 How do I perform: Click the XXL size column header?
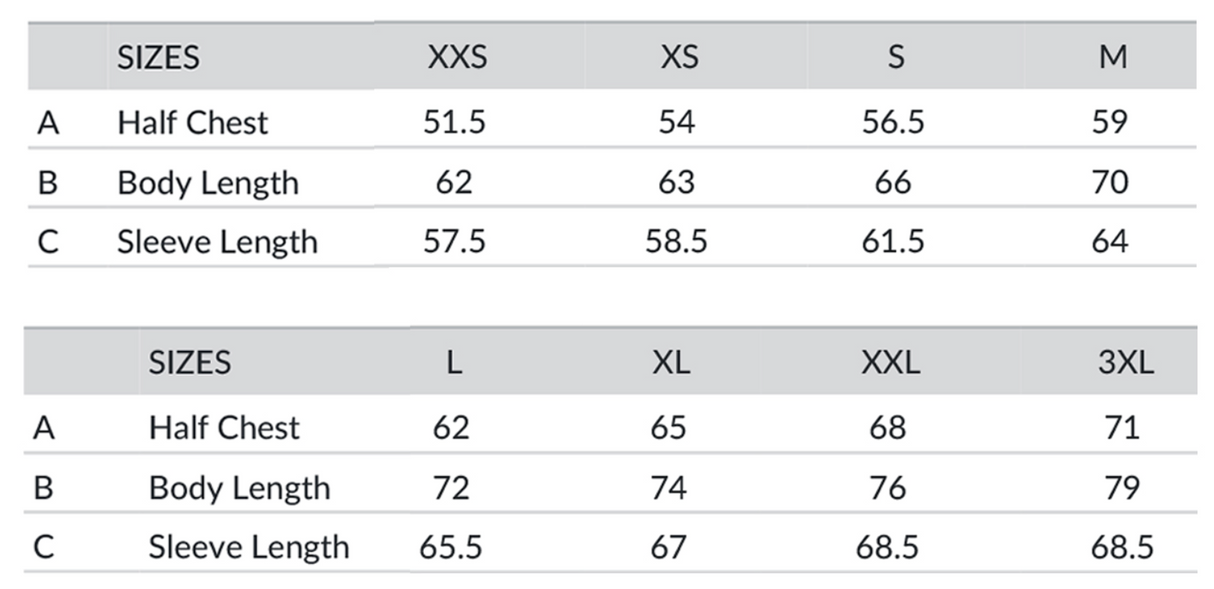coord(890,362)
